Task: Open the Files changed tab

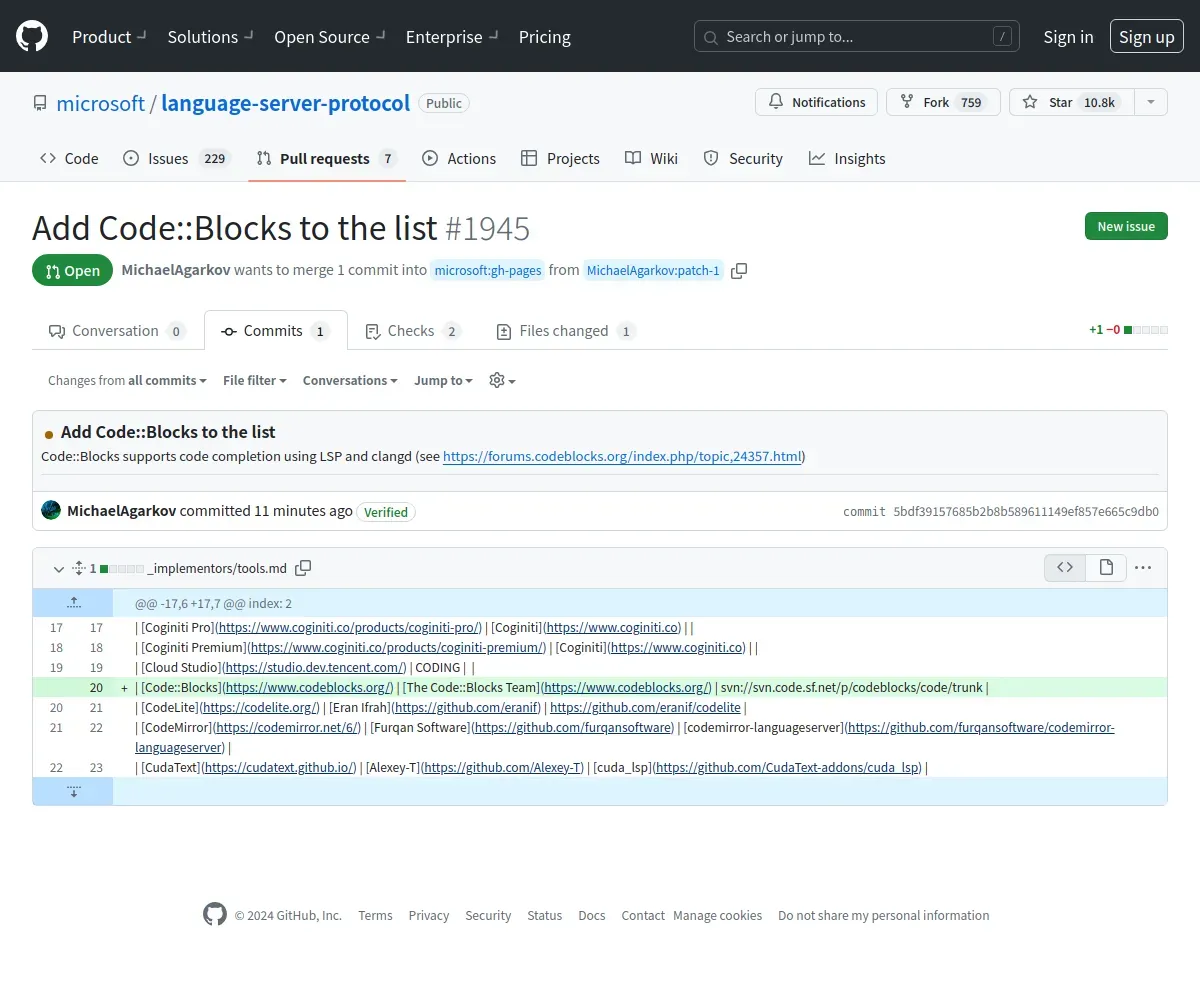Action: tap(566, 330)
